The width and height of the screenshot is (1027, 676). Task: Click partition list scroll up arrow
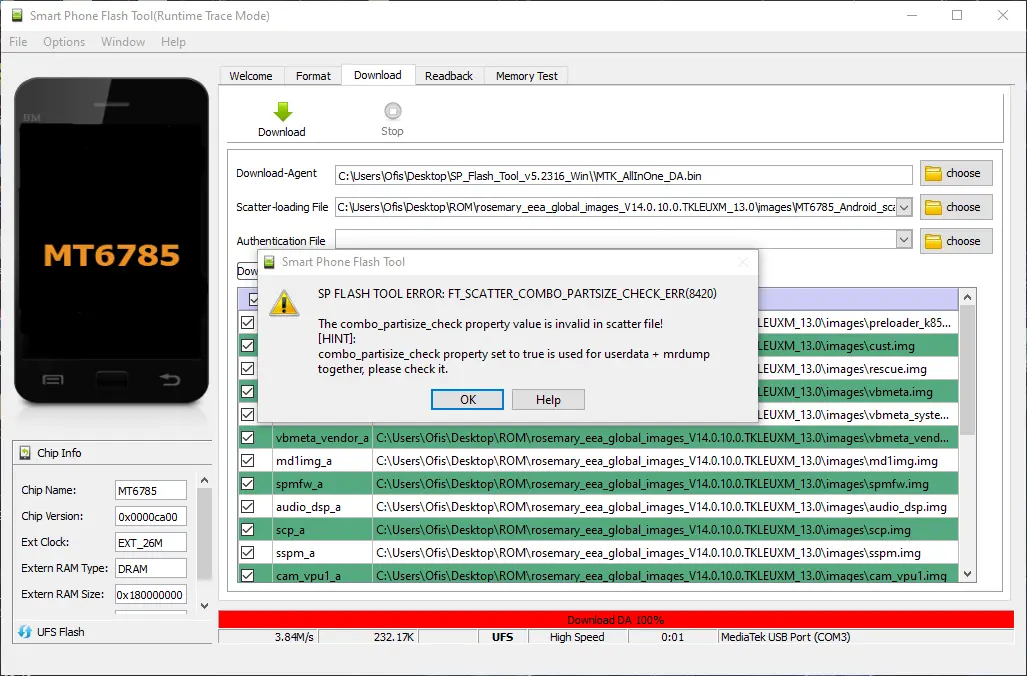click(967, 297)
